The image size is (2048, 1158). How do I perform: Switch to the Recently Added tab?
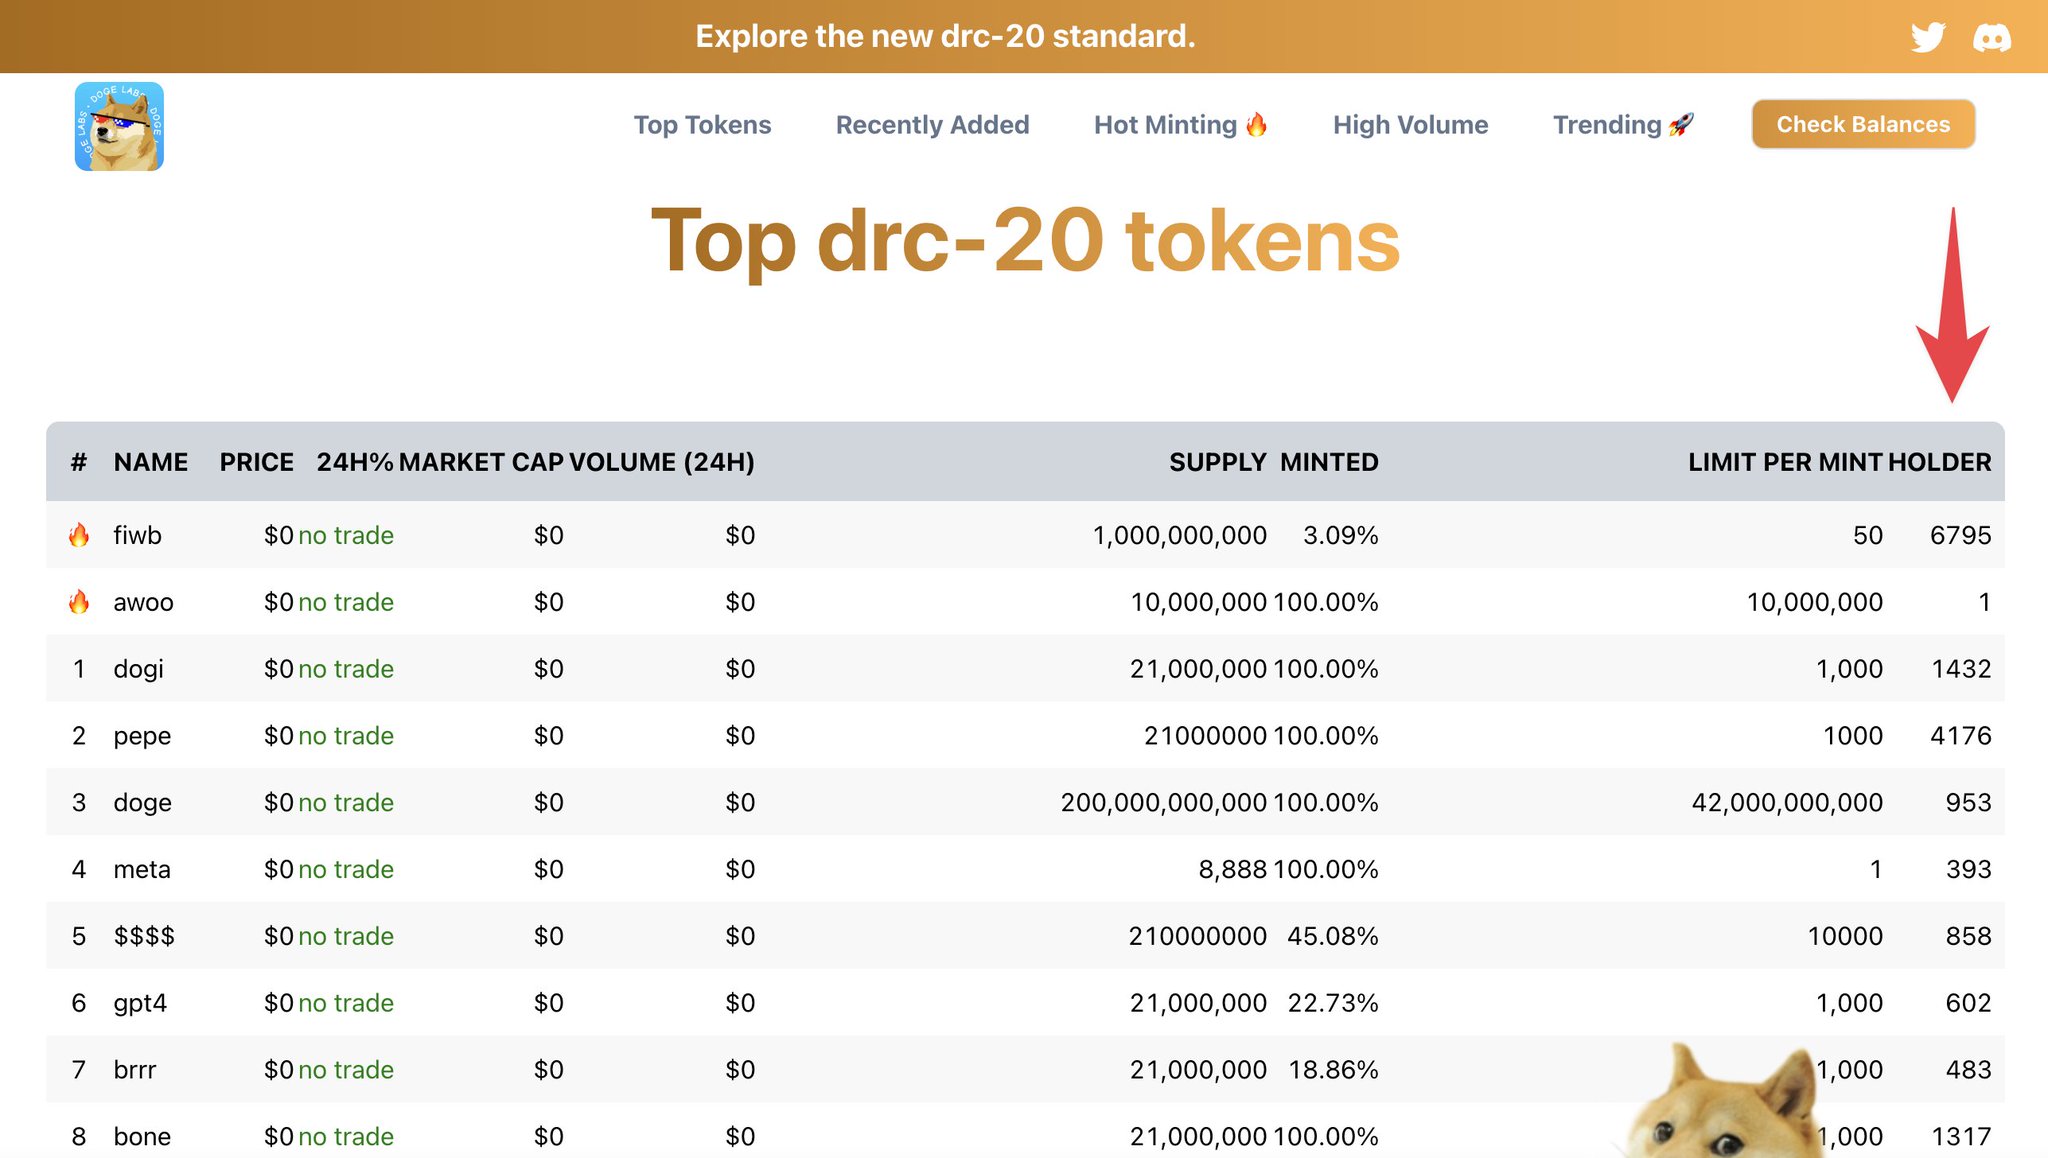click(x=932, y=124)
